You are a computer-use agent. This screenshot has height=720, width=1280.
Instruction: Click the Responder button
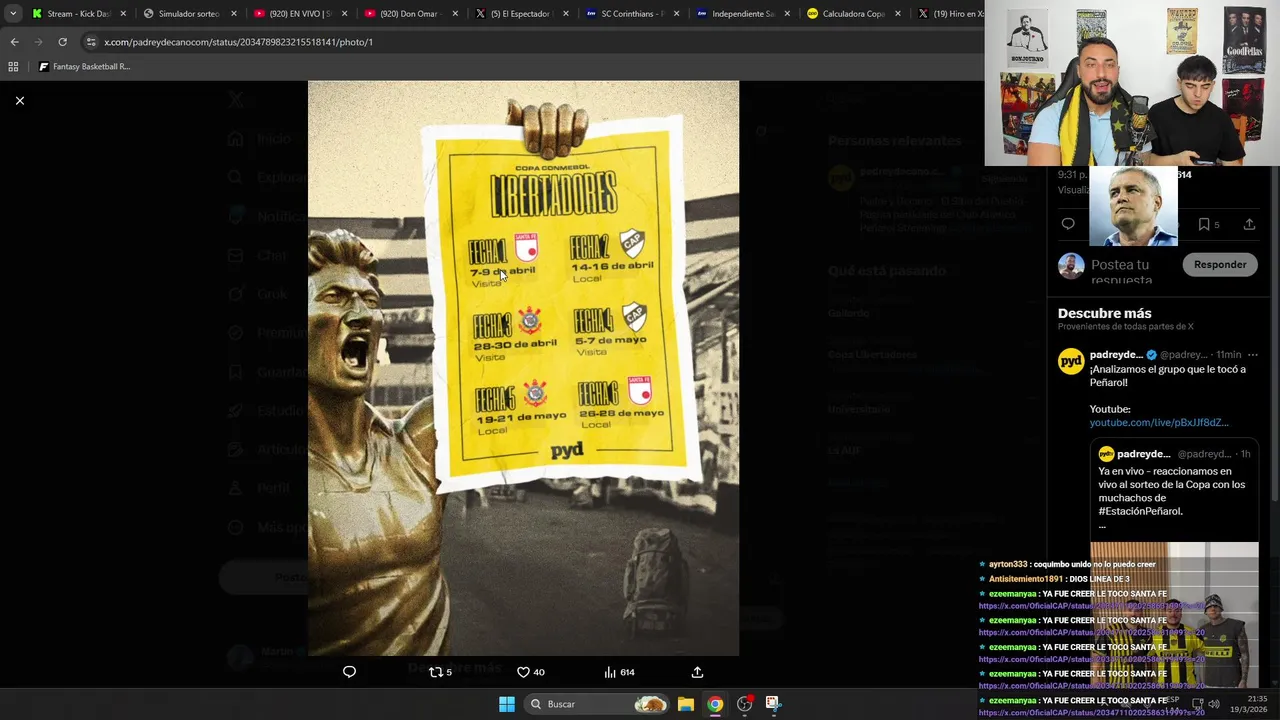(x=1220, y=264)
